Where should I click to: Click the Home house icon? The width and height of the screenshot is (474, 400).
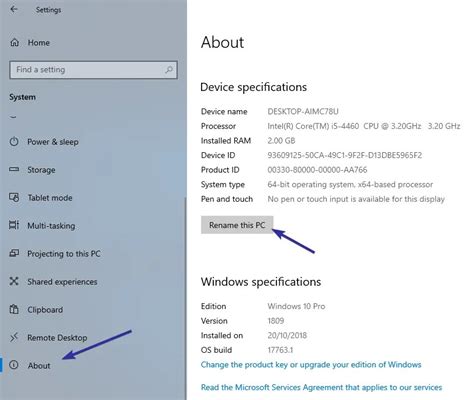tap(15, 43)
